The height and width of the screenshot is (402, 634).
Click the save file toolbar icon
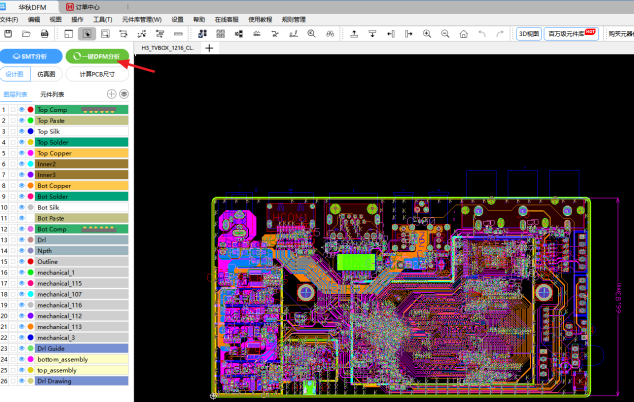click(8, 34)
